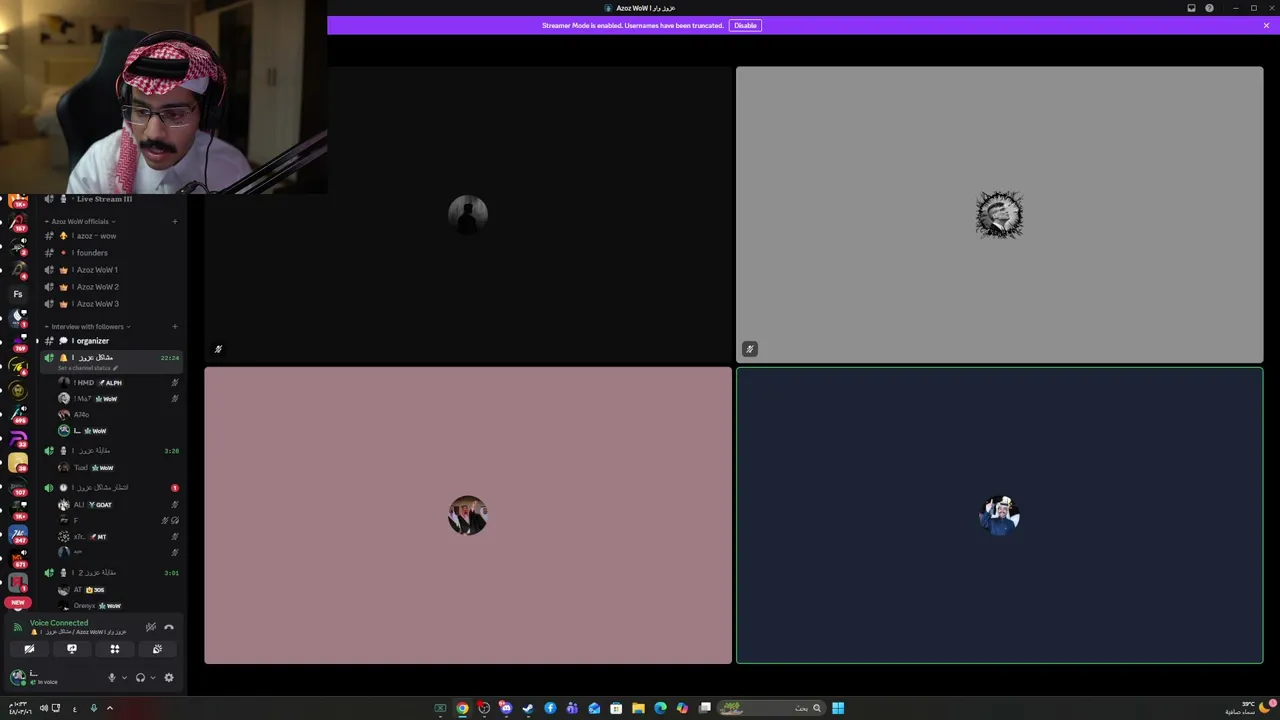Image resolution: width=1280 pixels, height=720 pixels.
Task: Add a channel to Interview with followers
Action: tap(174, 327)
